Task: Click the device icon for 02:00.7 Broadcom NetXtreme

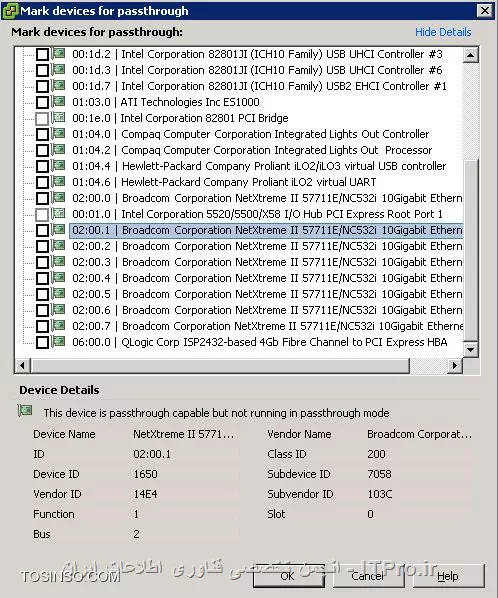Action: 58,326
